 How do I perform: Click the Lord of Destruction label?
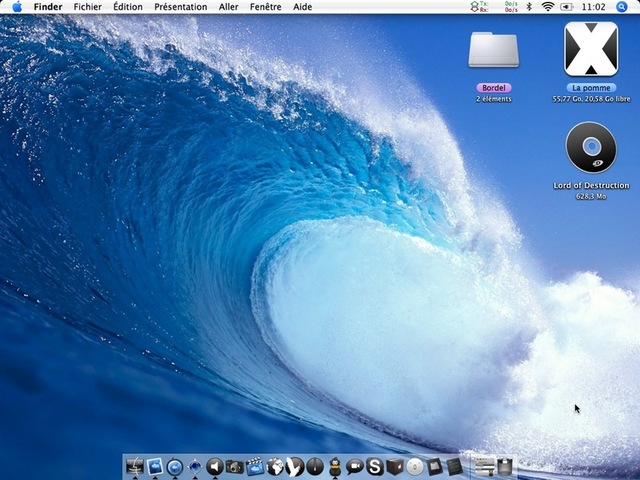[591, 185]
